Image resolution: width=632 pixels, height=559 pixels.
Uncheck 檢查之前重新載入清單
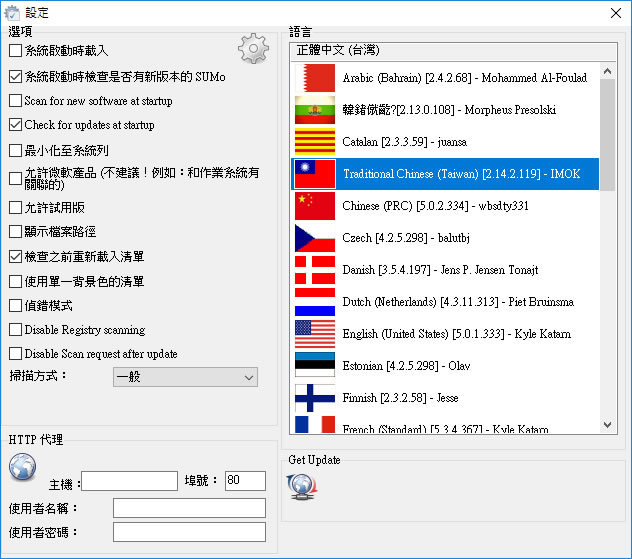point(15,256)
